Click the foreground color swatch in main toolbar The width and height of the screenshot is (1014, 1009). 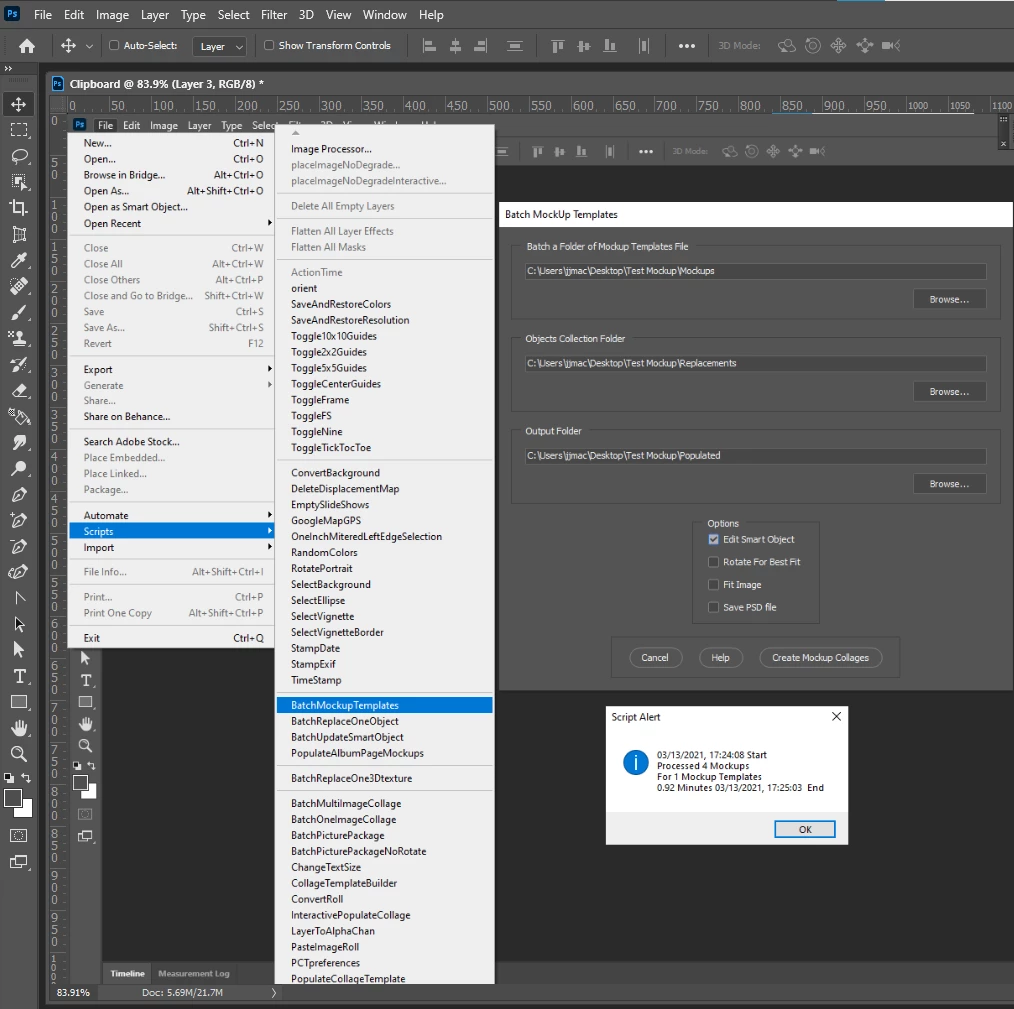12,799
